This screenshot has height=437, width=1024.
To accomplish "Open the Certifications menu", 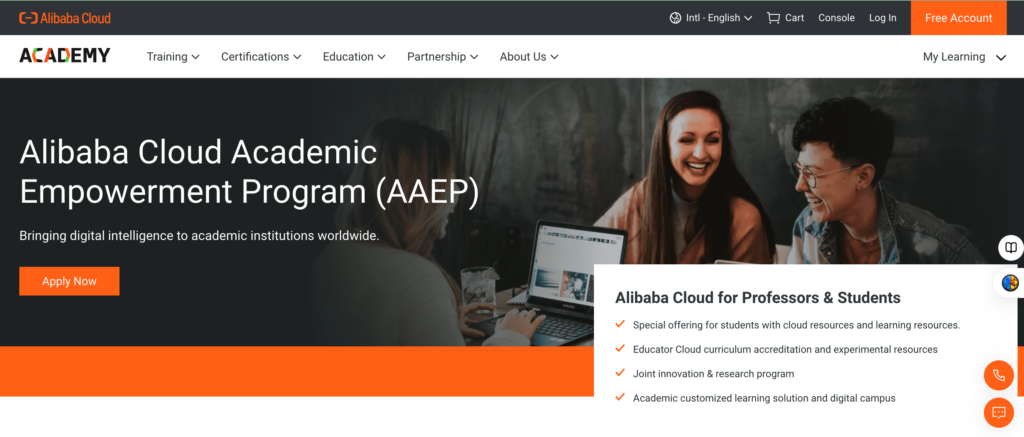I will 261,57.
